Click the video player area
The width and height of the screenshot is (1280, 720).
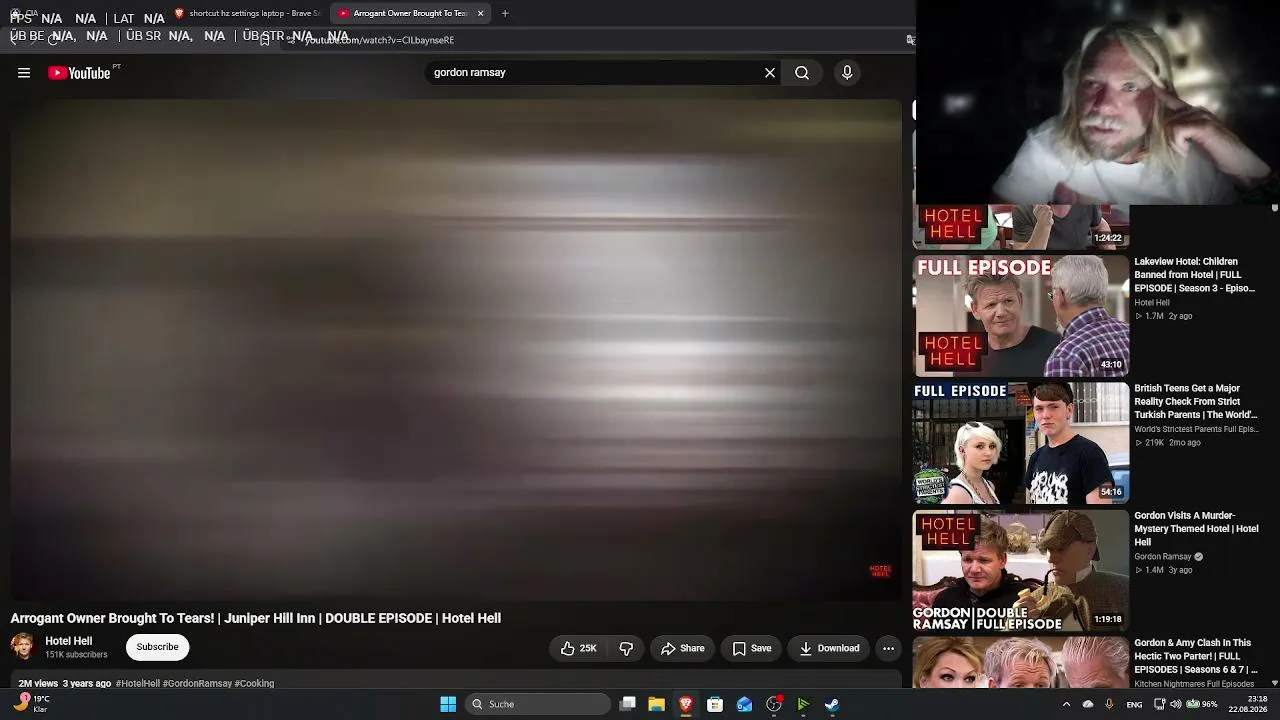point(456,348)
